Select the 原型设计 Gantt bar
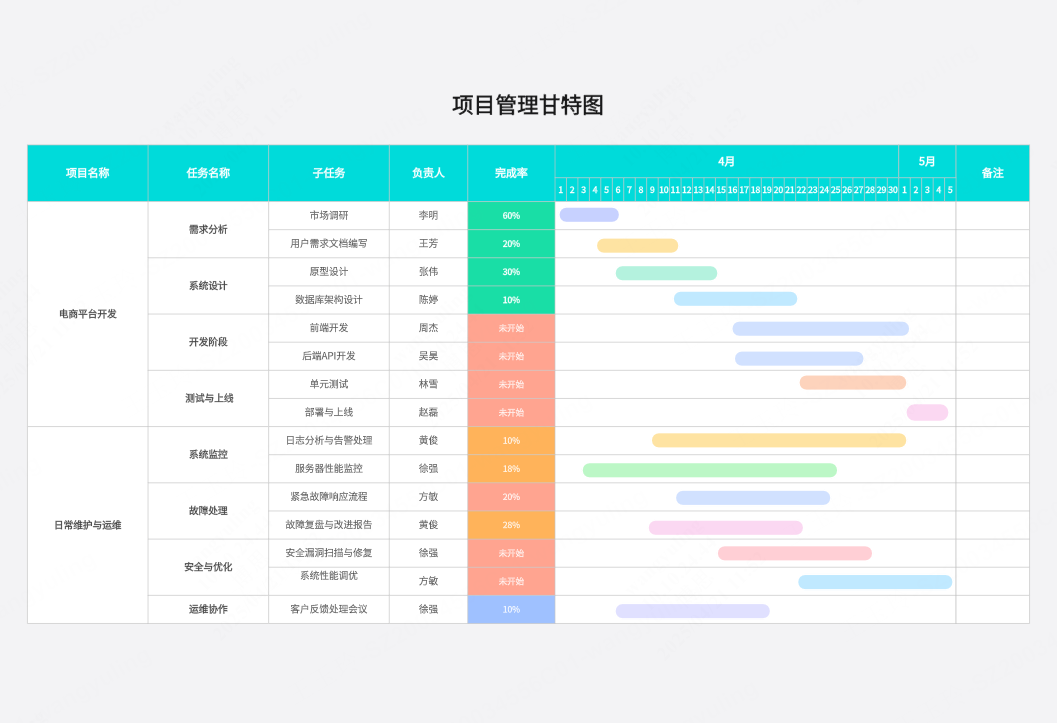The height and width of the screenshot is (723, 1057). tap(666, 273)
